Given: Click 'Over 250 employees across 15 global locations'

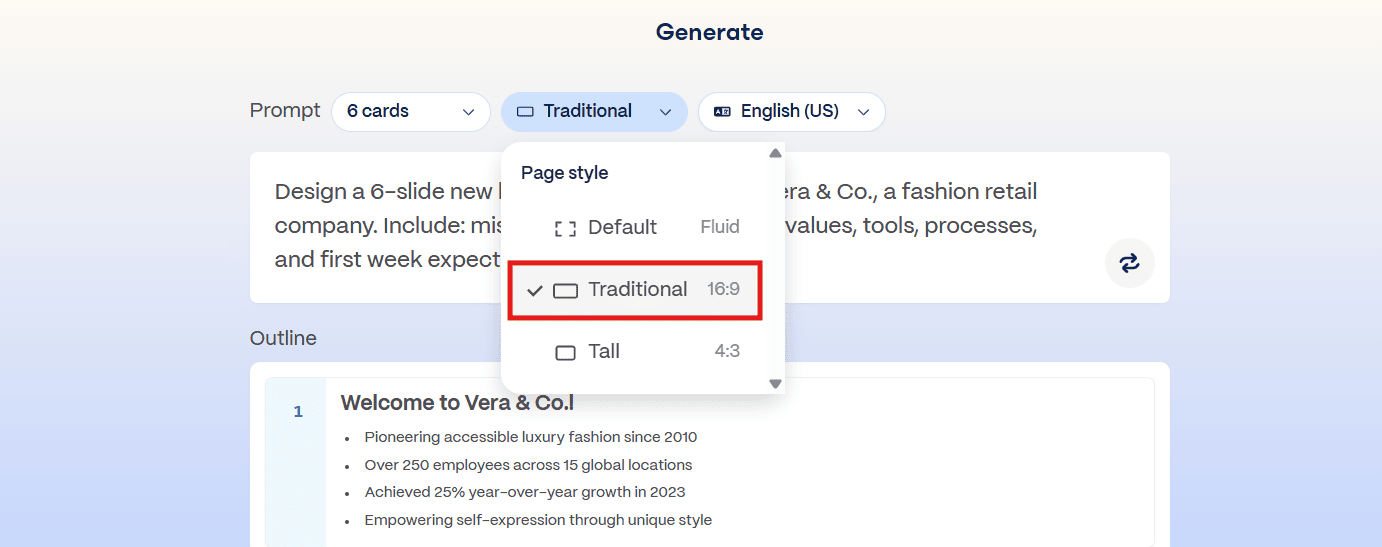Looking at the screenshot, I should coord(528,465).
